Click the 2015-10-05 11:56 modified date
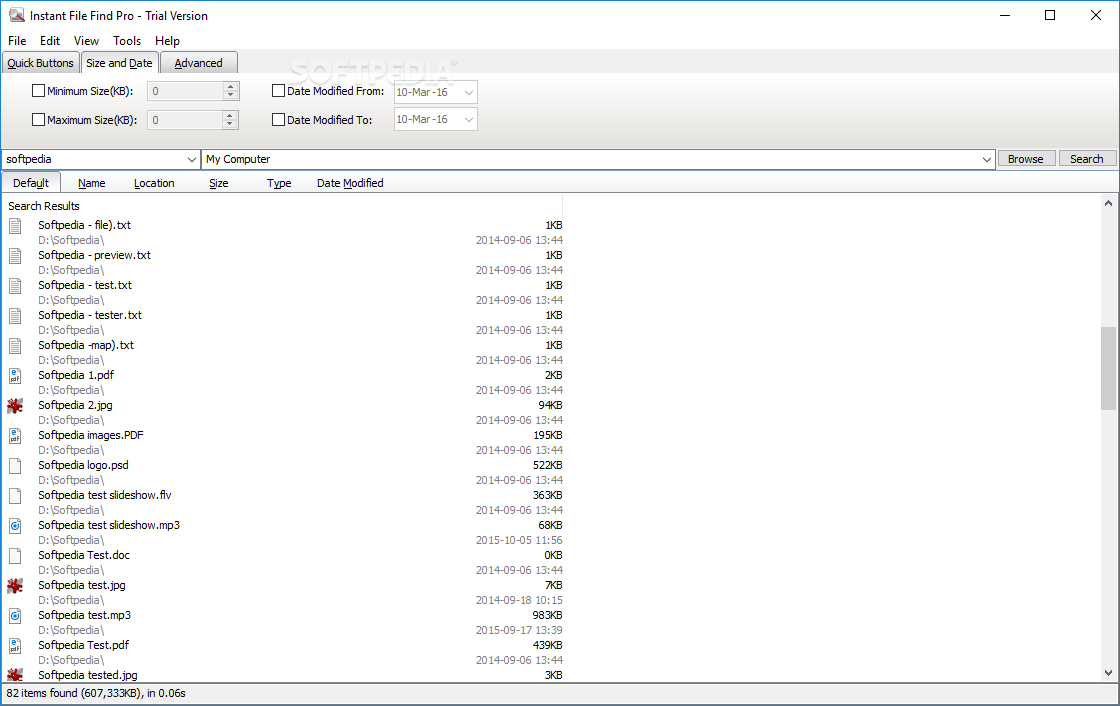This screenshot has height=706, width=1120. tap(519, 540)
